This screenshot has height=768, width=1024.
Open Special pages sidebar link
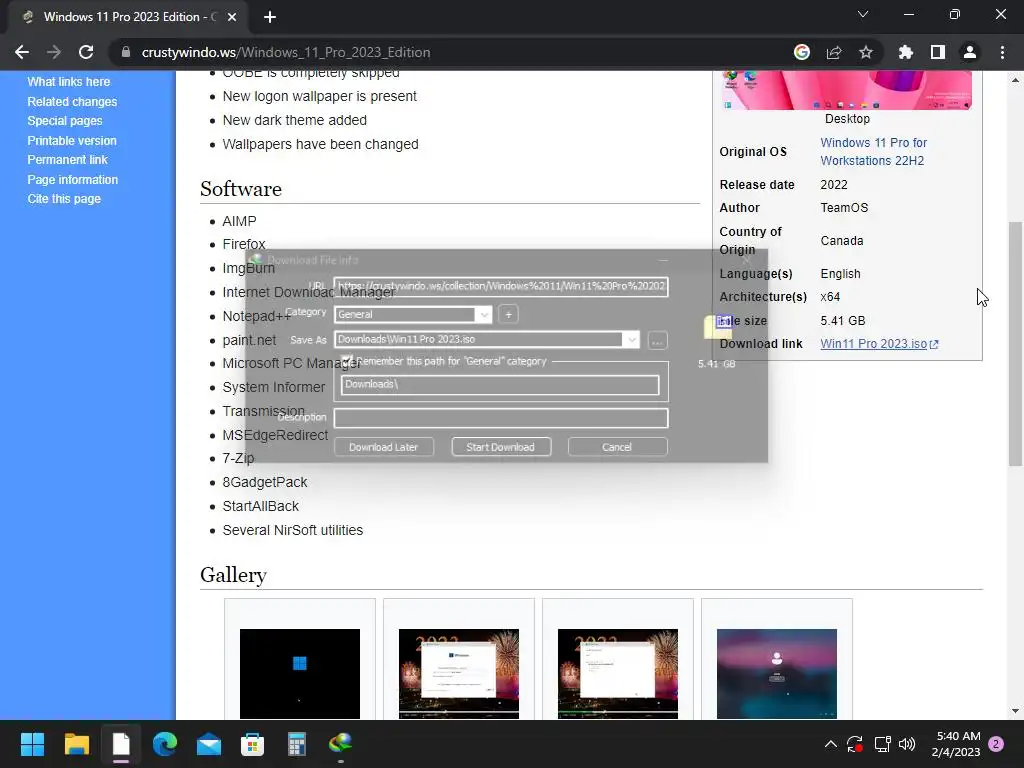[x=65, y=121]
